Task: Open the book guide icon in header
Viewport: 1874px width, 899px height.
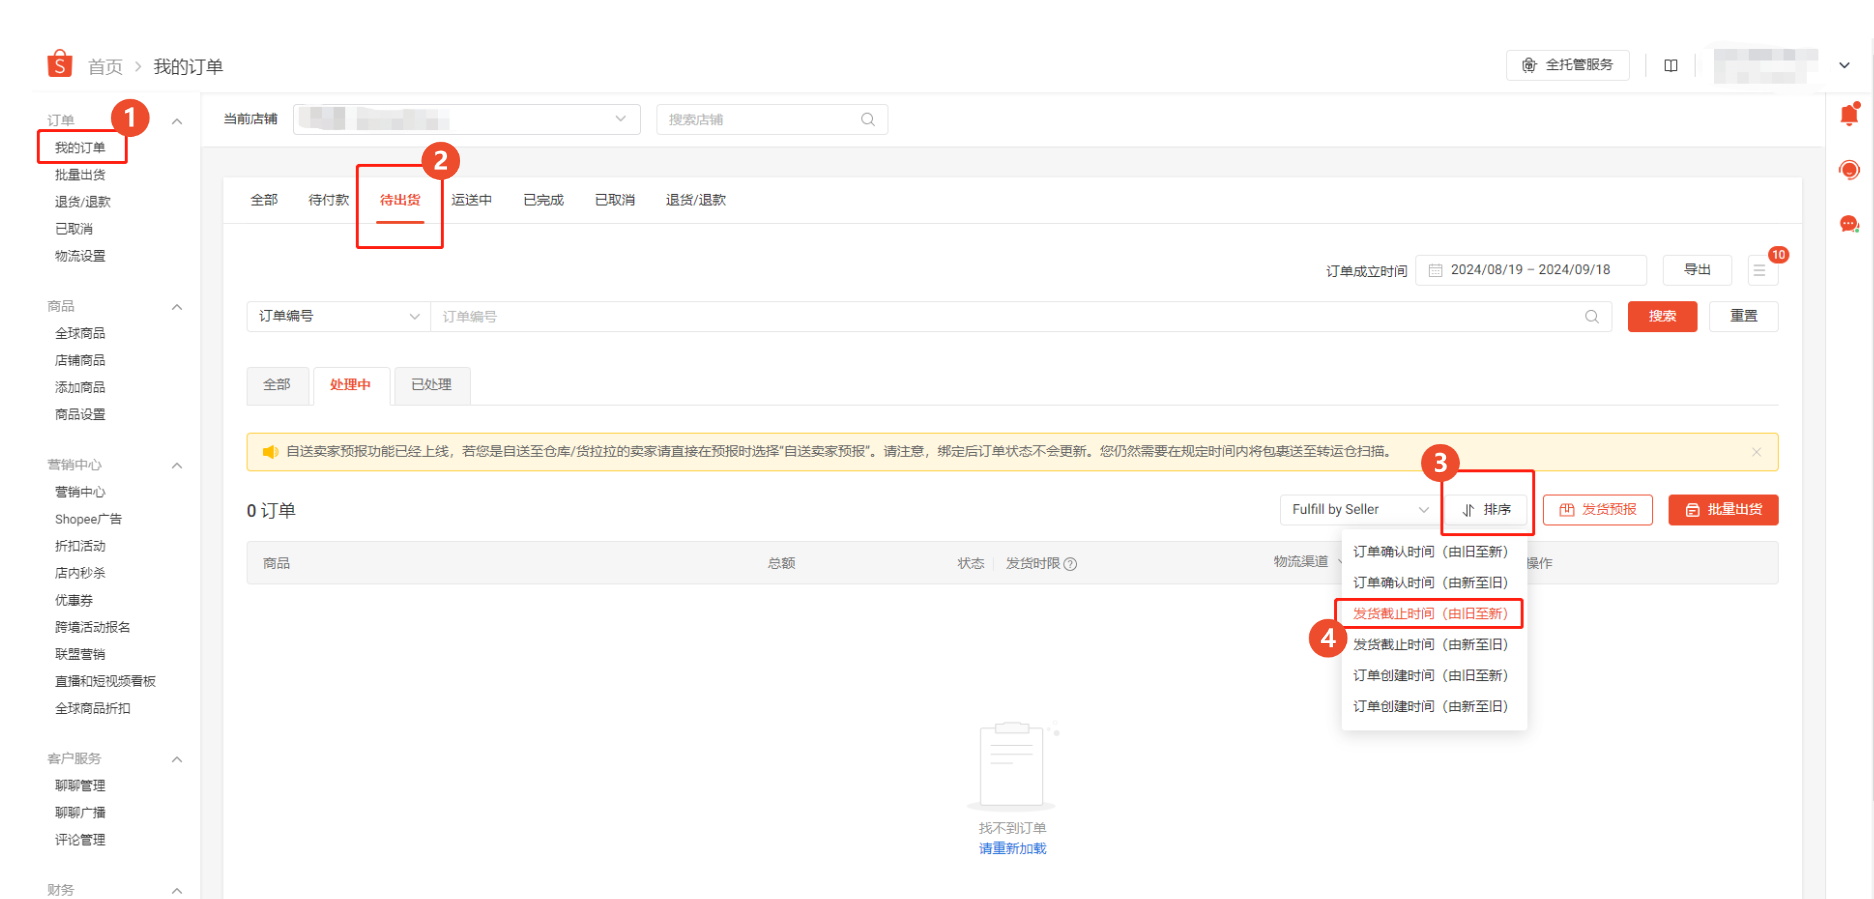Action: tap(1670, 65)
